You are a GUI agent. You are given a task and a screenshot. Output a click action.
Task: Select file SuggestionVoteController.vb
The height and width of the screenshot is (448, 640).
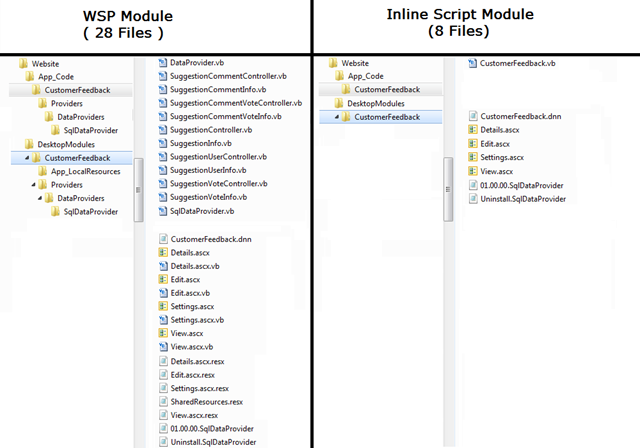pyautogui.click(x=219, y=184)
